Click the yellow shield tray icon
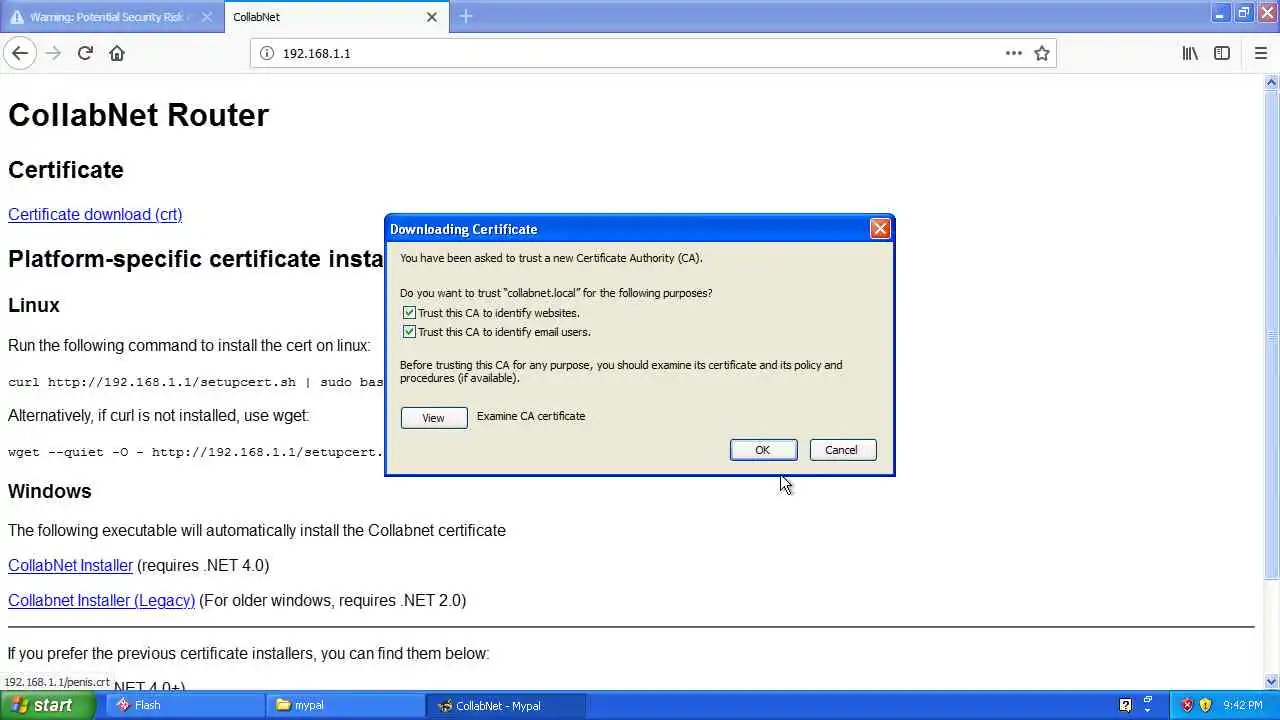 pyautogui.click(x=1205, y=705)
